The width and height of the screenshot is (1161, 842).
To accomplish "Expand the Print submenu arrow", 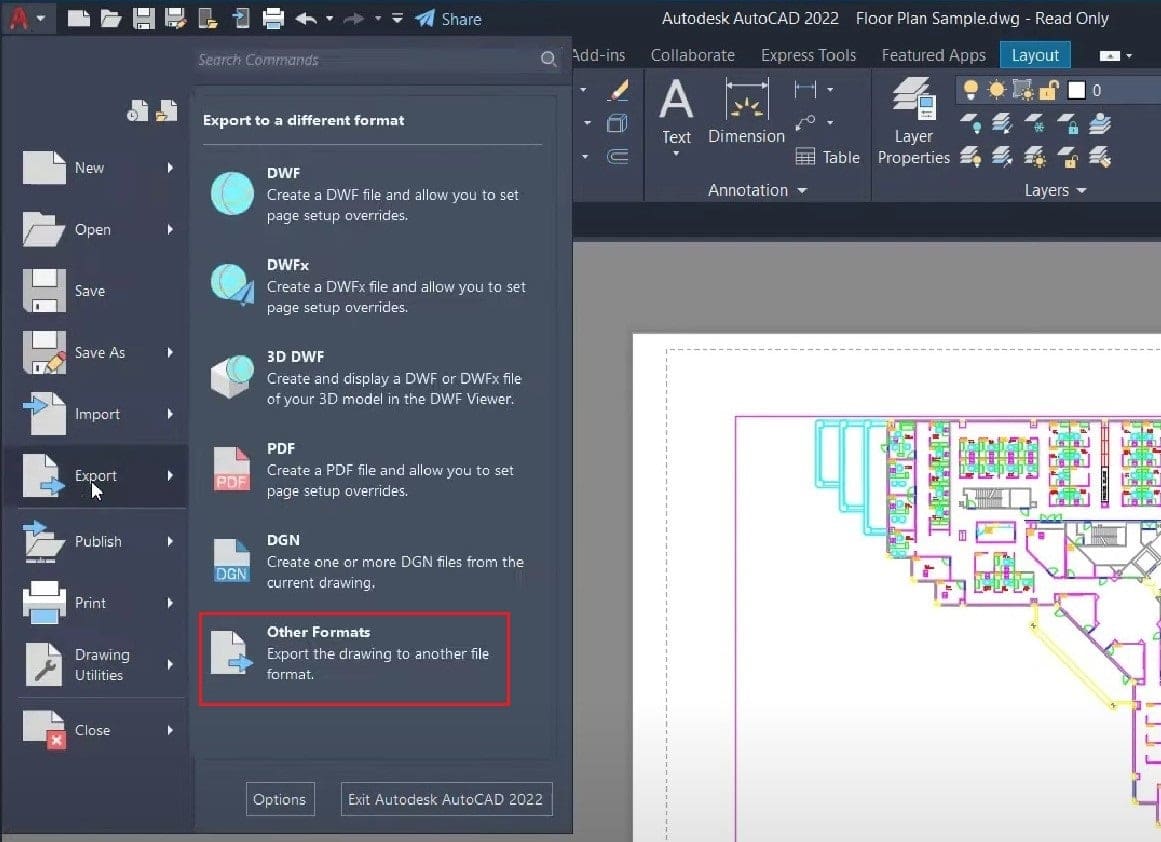I will 170,603.
